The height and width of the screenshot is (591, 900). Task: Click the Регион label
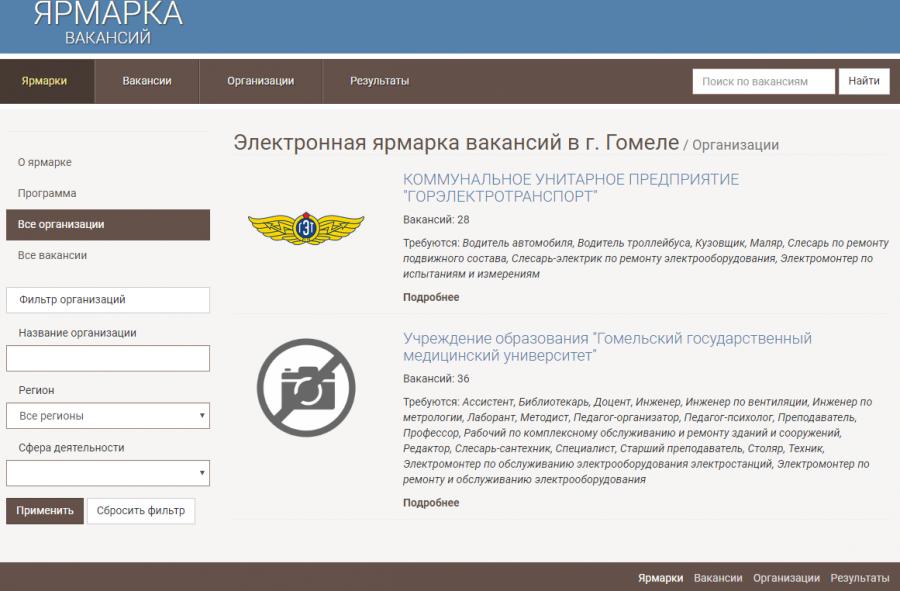36,390
